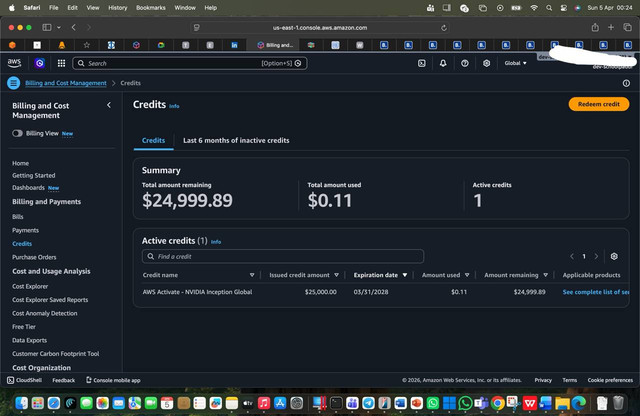Open the Bookmarks menu
The height and width of the screenshot is (416, 640).
tap(151, 8)
